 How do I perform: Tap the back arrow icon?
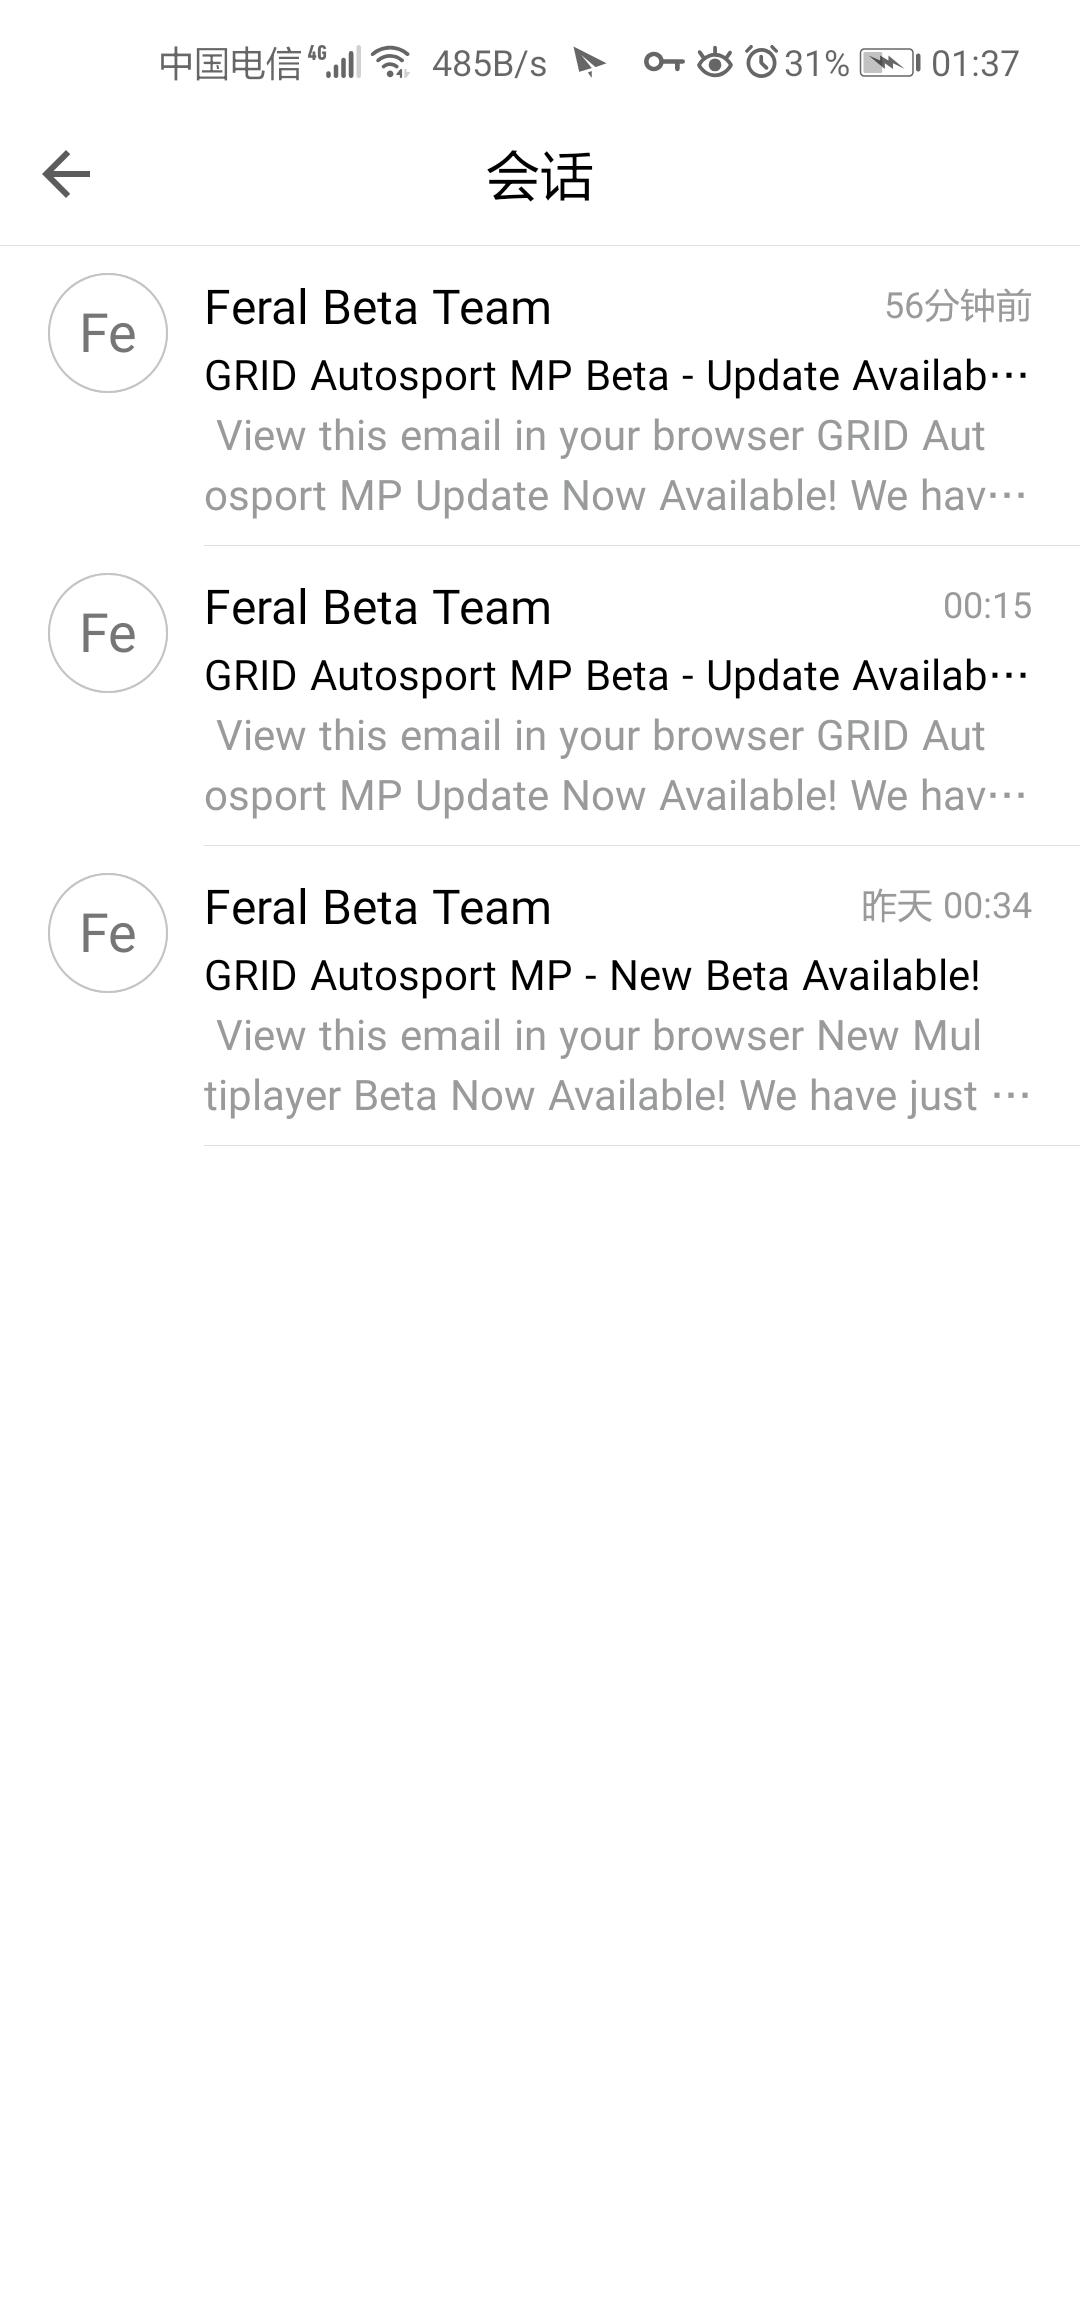[x=66, y=175]
